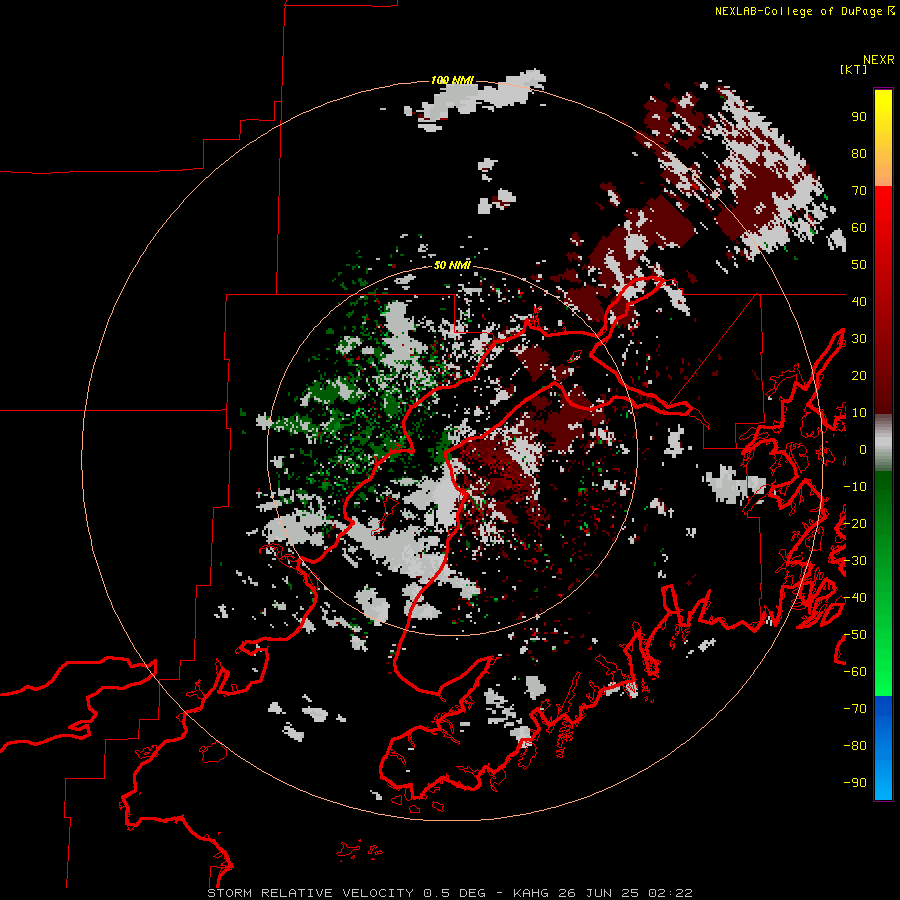Click the 60 value on the velocity scale
Viewport: 900px width, 900px height.
pos(859,227)
